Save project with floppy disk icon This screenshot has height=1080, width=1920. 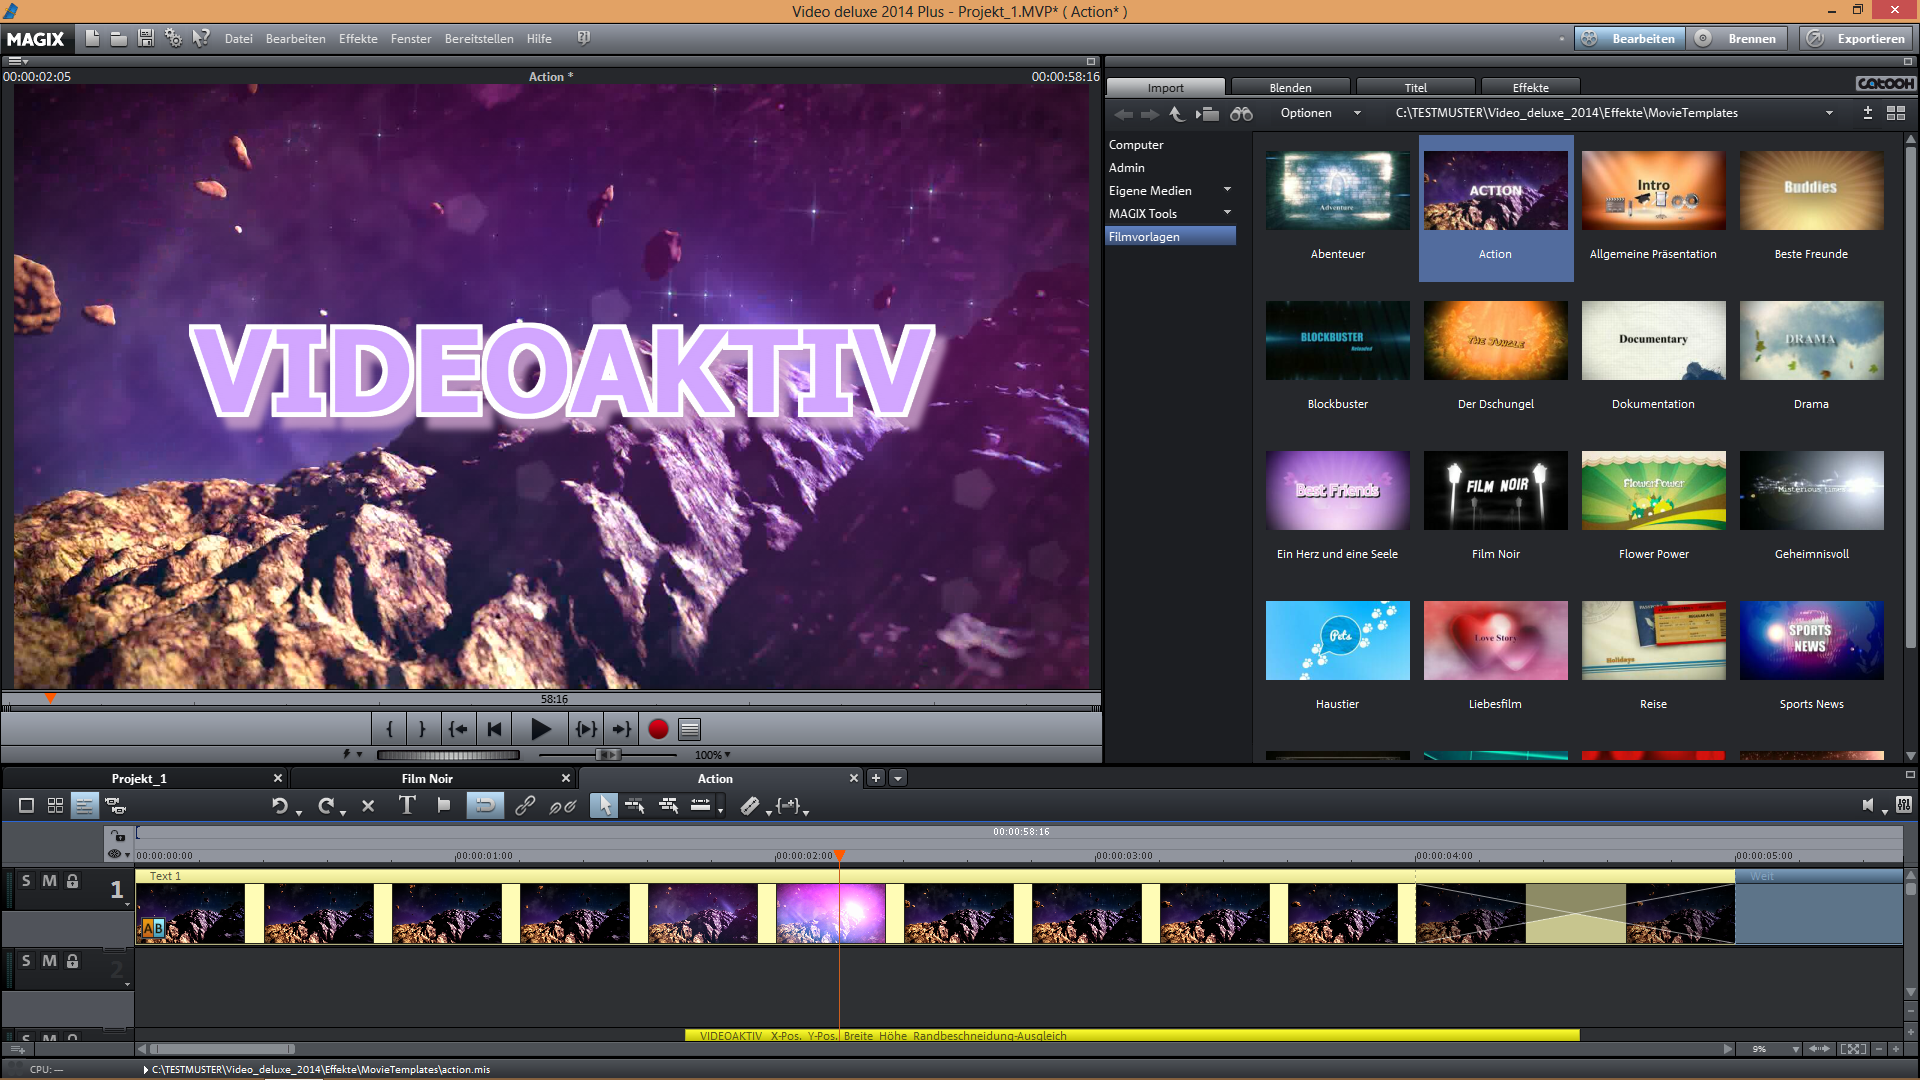[145, 38]
